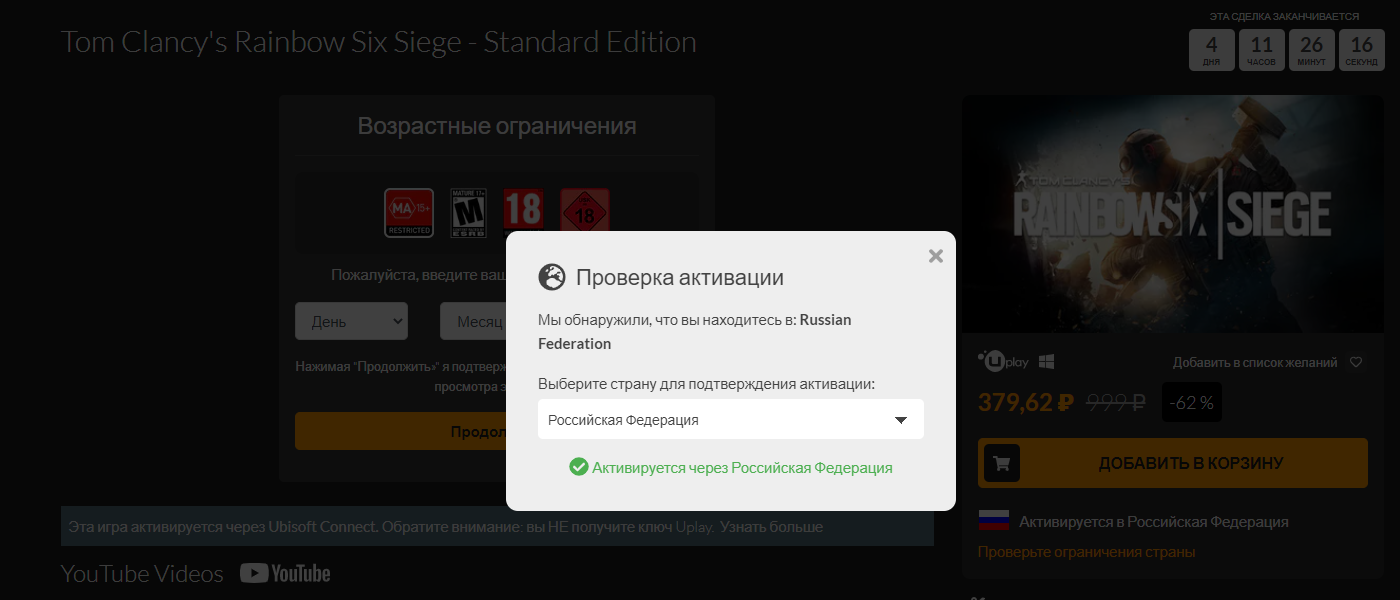1400x600 pixels.
Task: Click the crossed-out 999 ₽ old price
Action: (x=1115, y=403)
